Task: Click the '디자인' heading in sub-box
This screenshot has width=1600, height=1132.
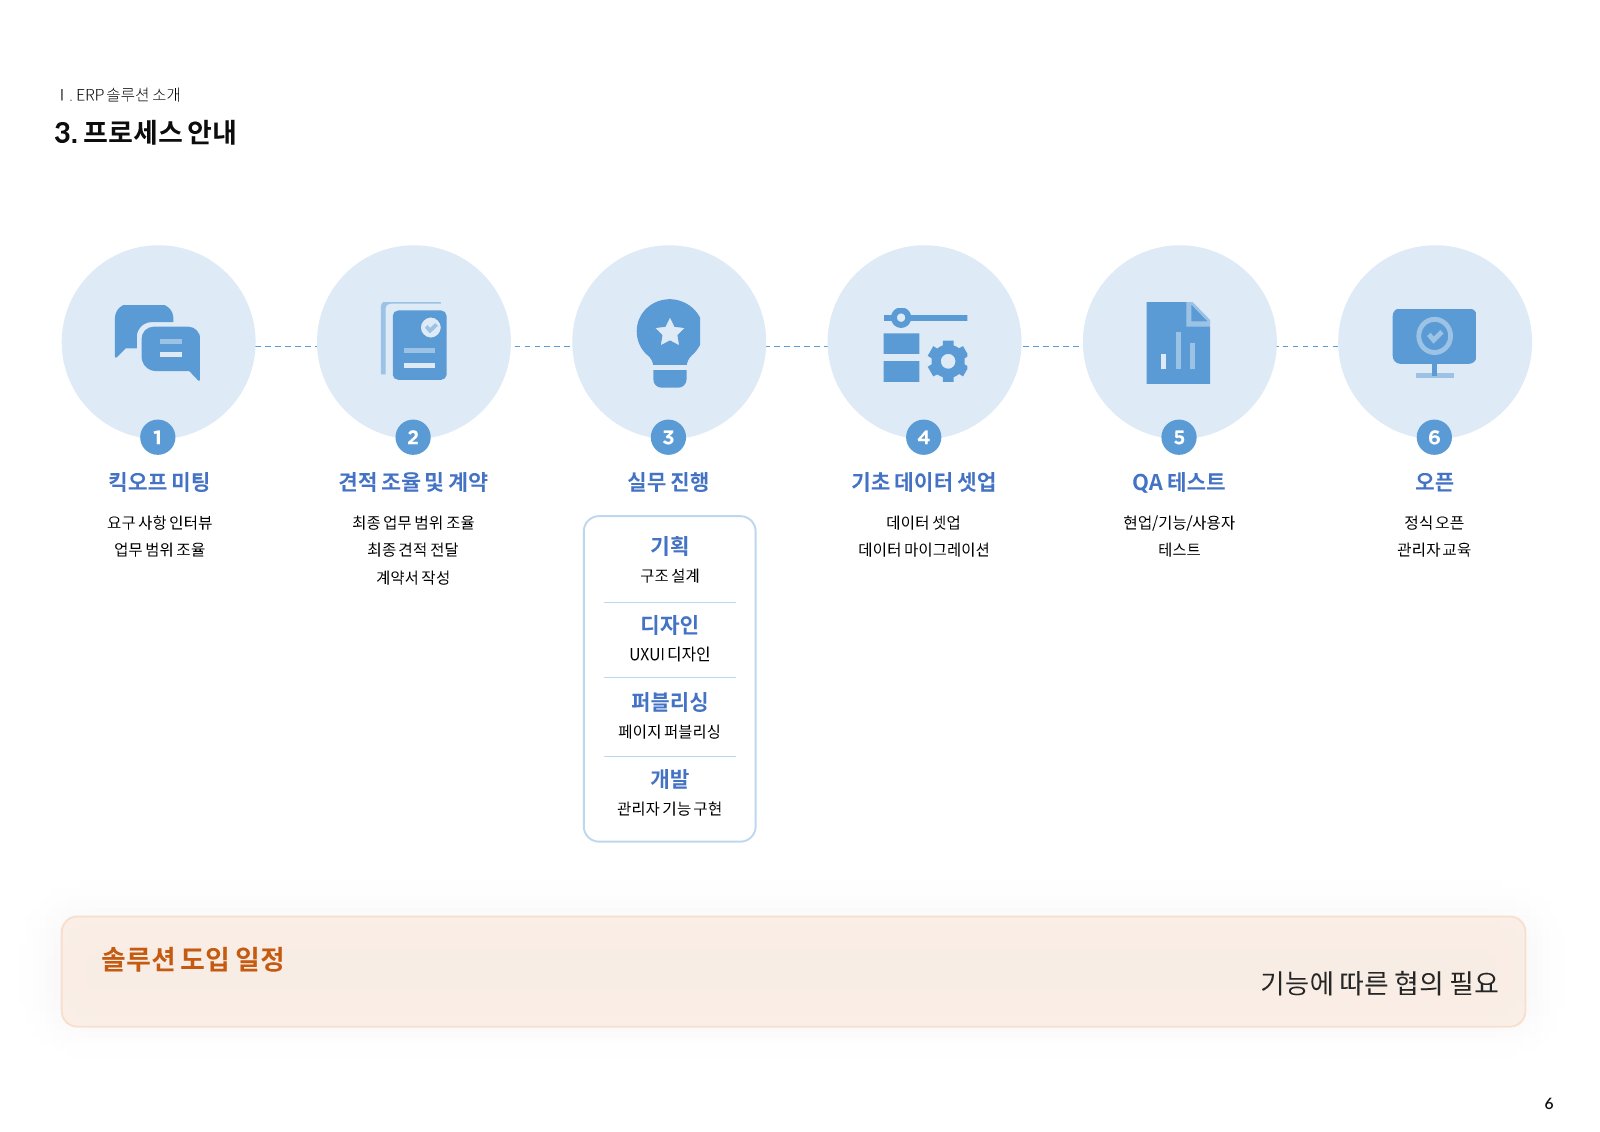Action: coord(669,625)
